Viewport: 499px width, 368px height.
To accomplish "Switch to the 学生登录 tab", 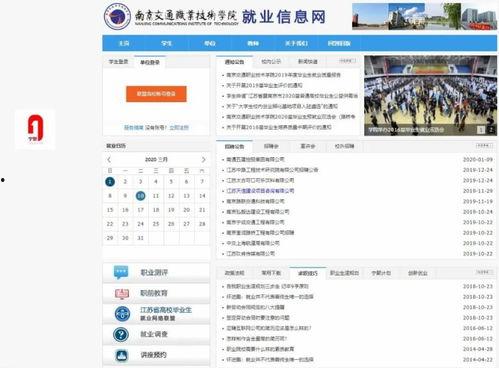I will click(x=118, y=62).
